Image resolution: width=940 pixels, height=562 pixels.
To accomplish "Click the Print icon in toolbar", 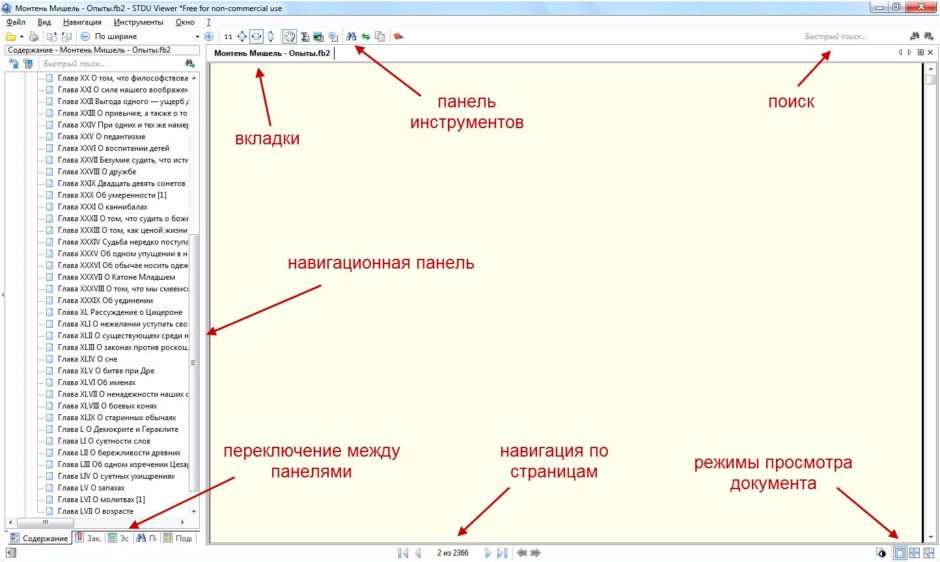I will (34, 37).
